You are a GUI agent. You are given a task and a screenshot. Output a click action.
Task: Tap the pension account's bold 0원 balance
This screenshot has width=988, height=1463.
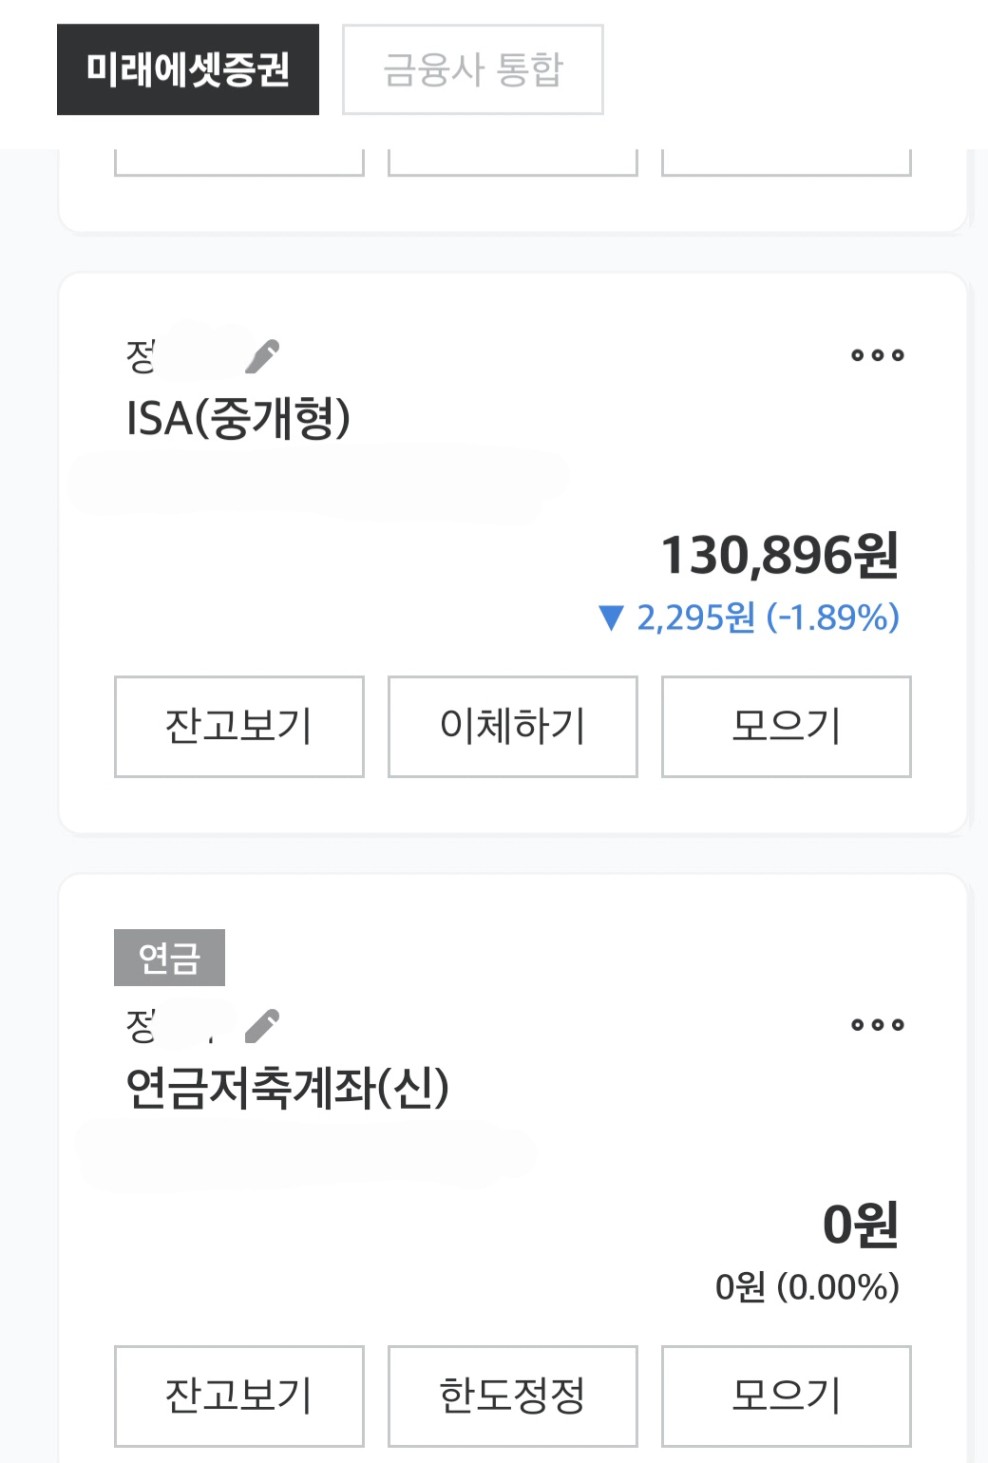pyautogui.click(x=860, y=1224)
